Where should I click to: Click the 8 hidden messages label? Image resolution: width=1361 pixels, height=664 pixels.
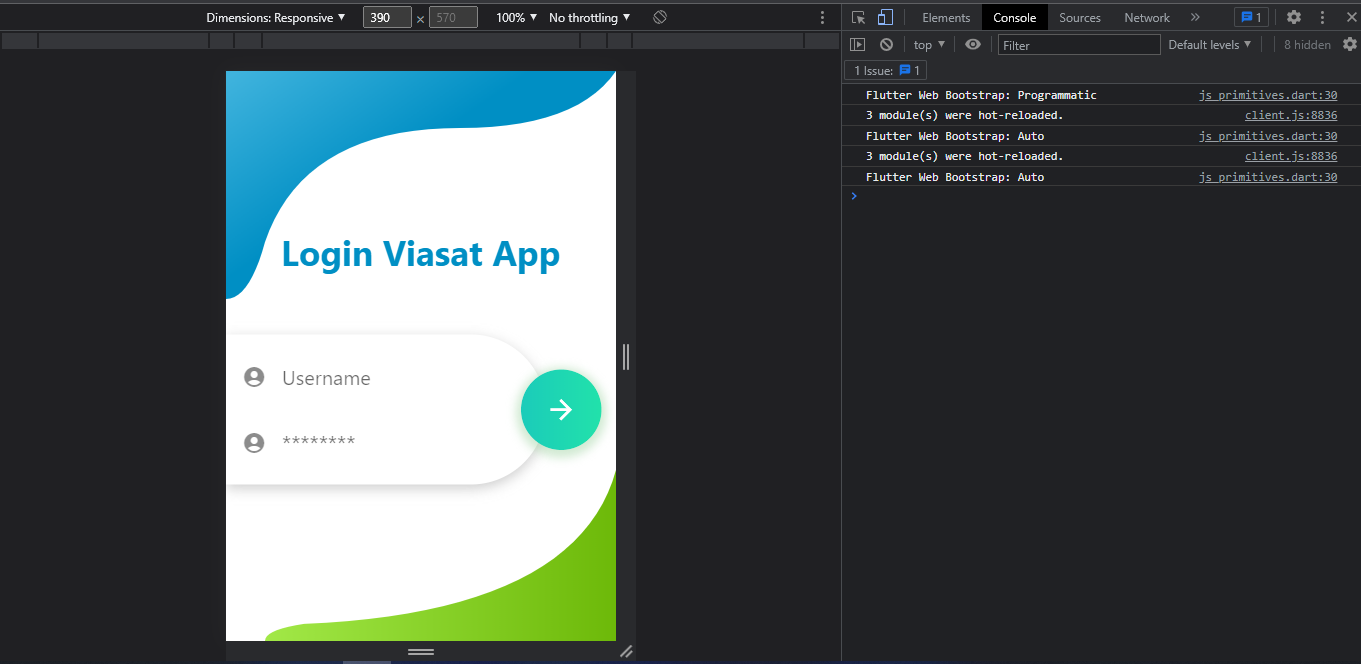point(1307,44)
